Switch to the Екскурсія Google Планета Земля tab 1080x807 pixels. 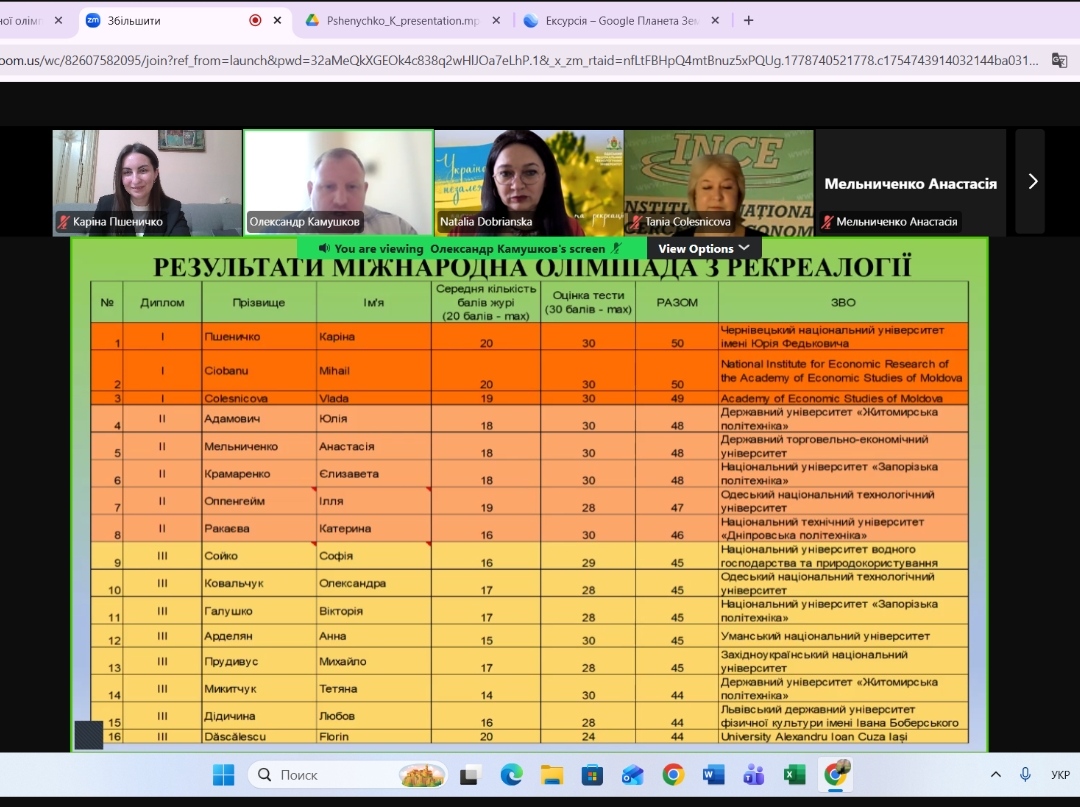pyautogui.click(x=622, y=21)
